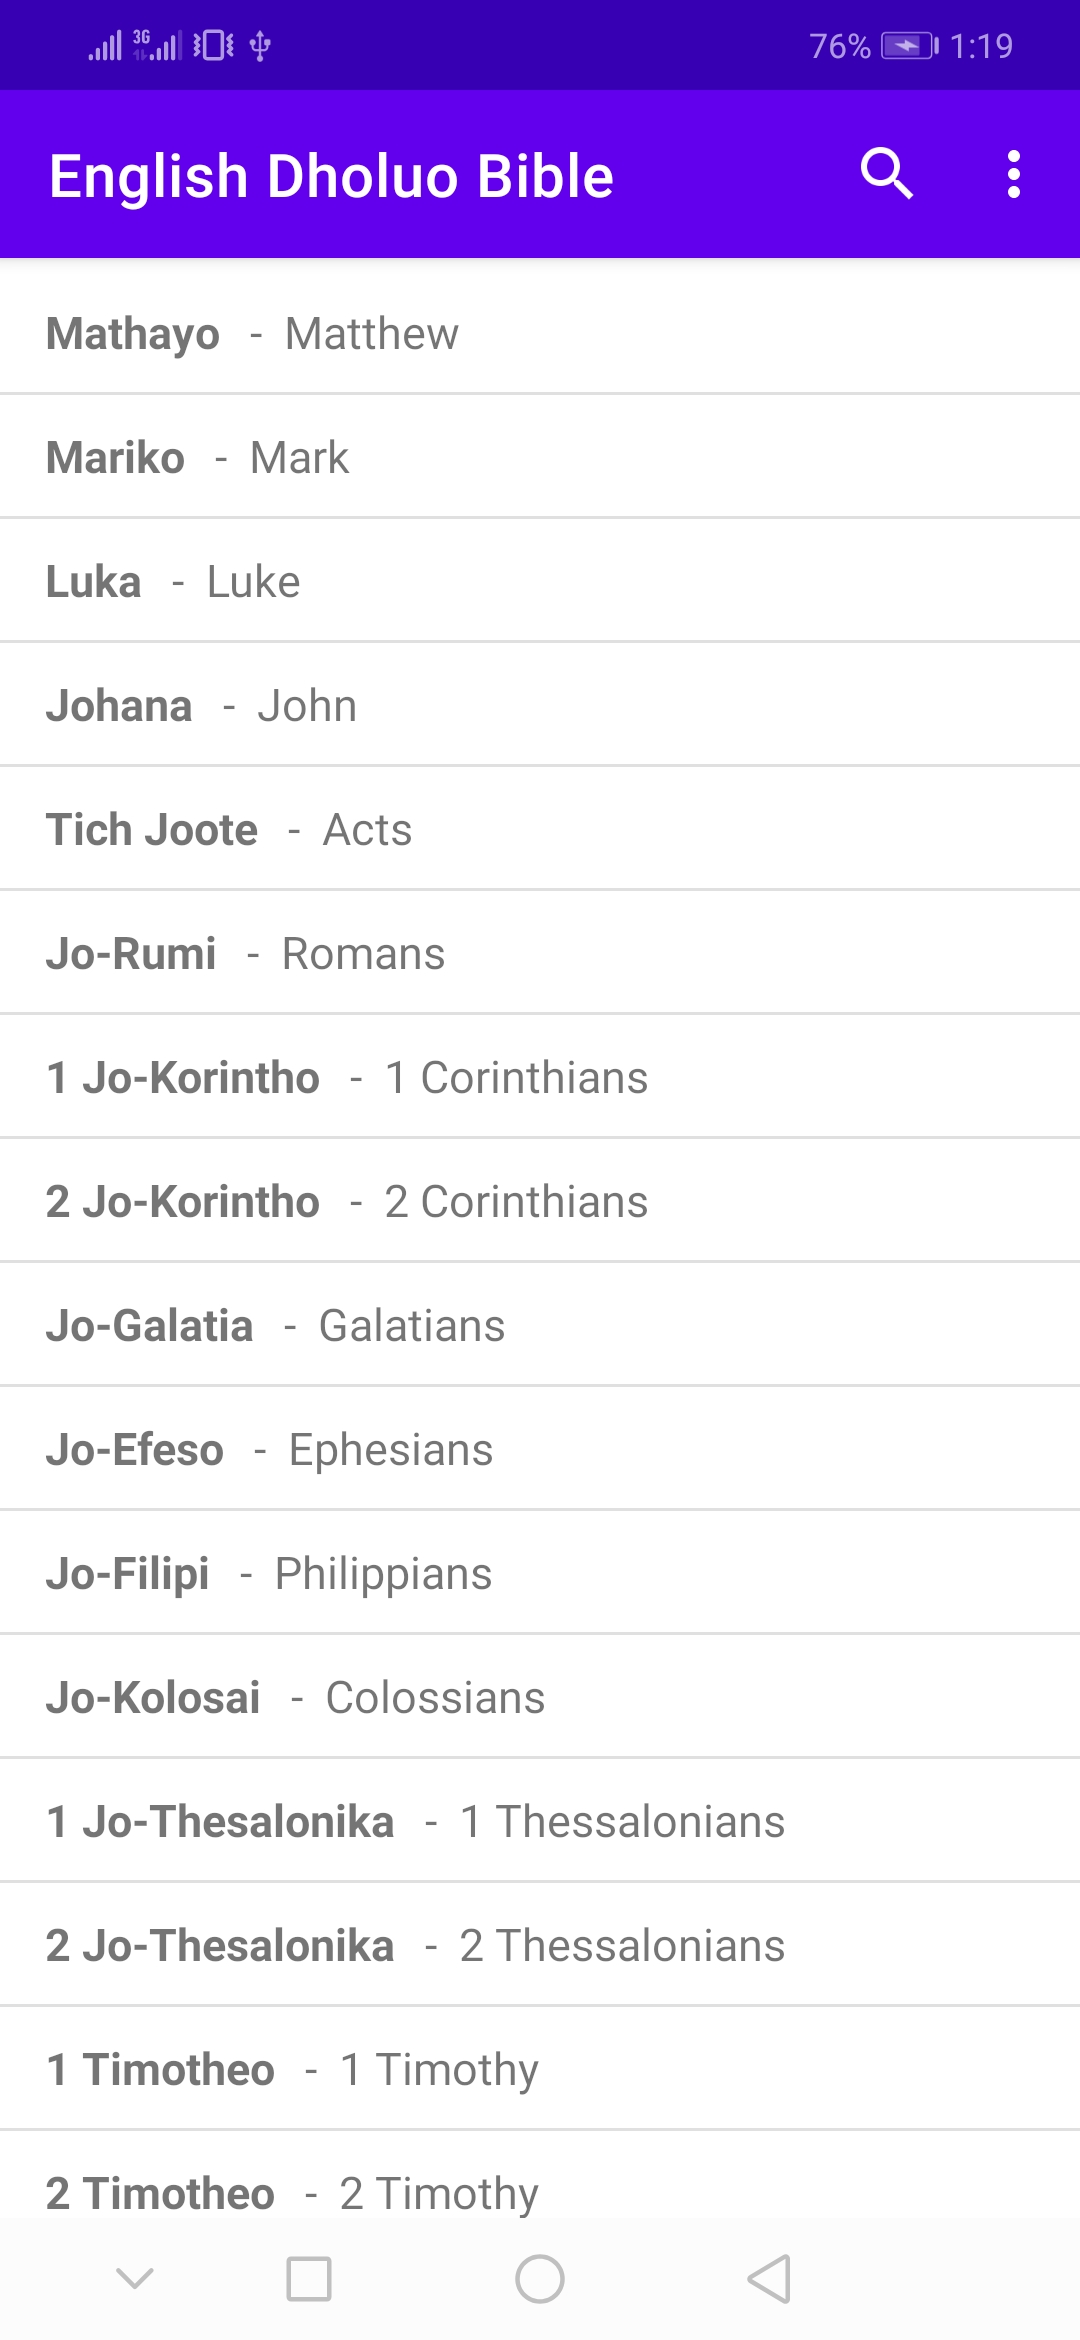Viewport: 1080px width, 2340px height.
Task: Tap the search magnifier icon
Action: tap(886, 175)
